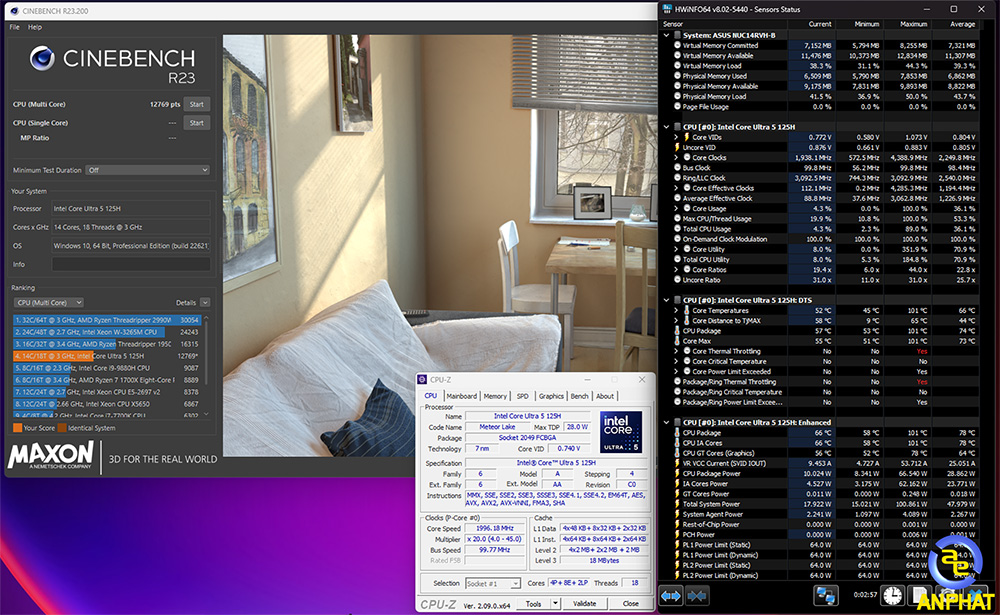
Task: Click the clock reset-timer icon in HWiNFO
Action: [x=892, y=596]
